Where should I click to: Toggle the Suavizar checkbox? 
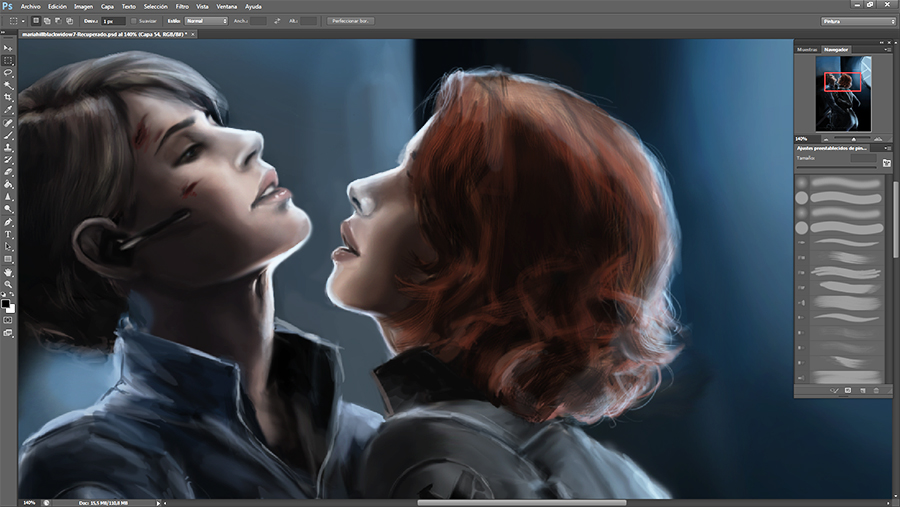[x=134, y=21]
